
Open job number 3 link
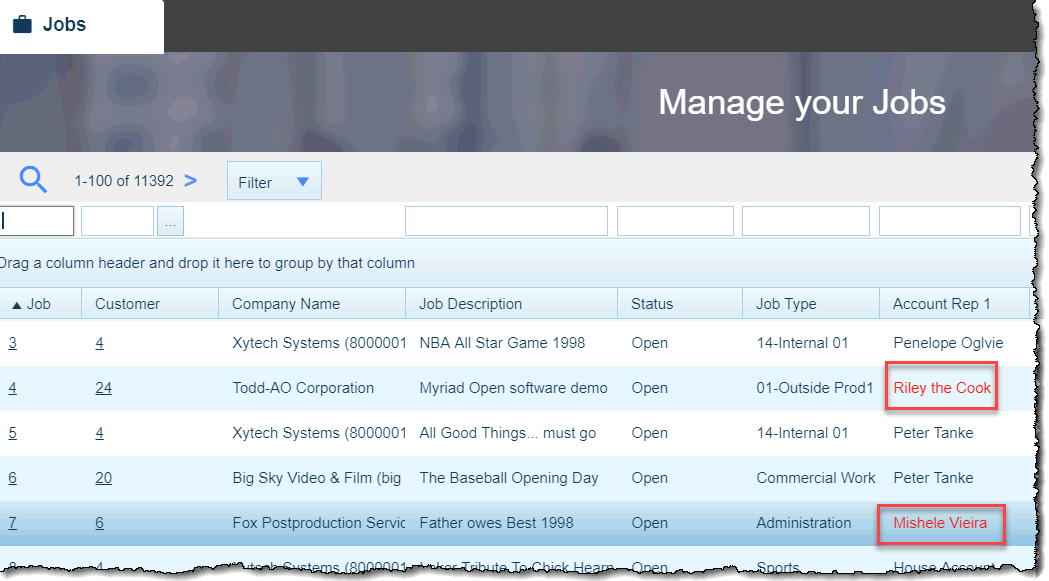pos(13,343)
